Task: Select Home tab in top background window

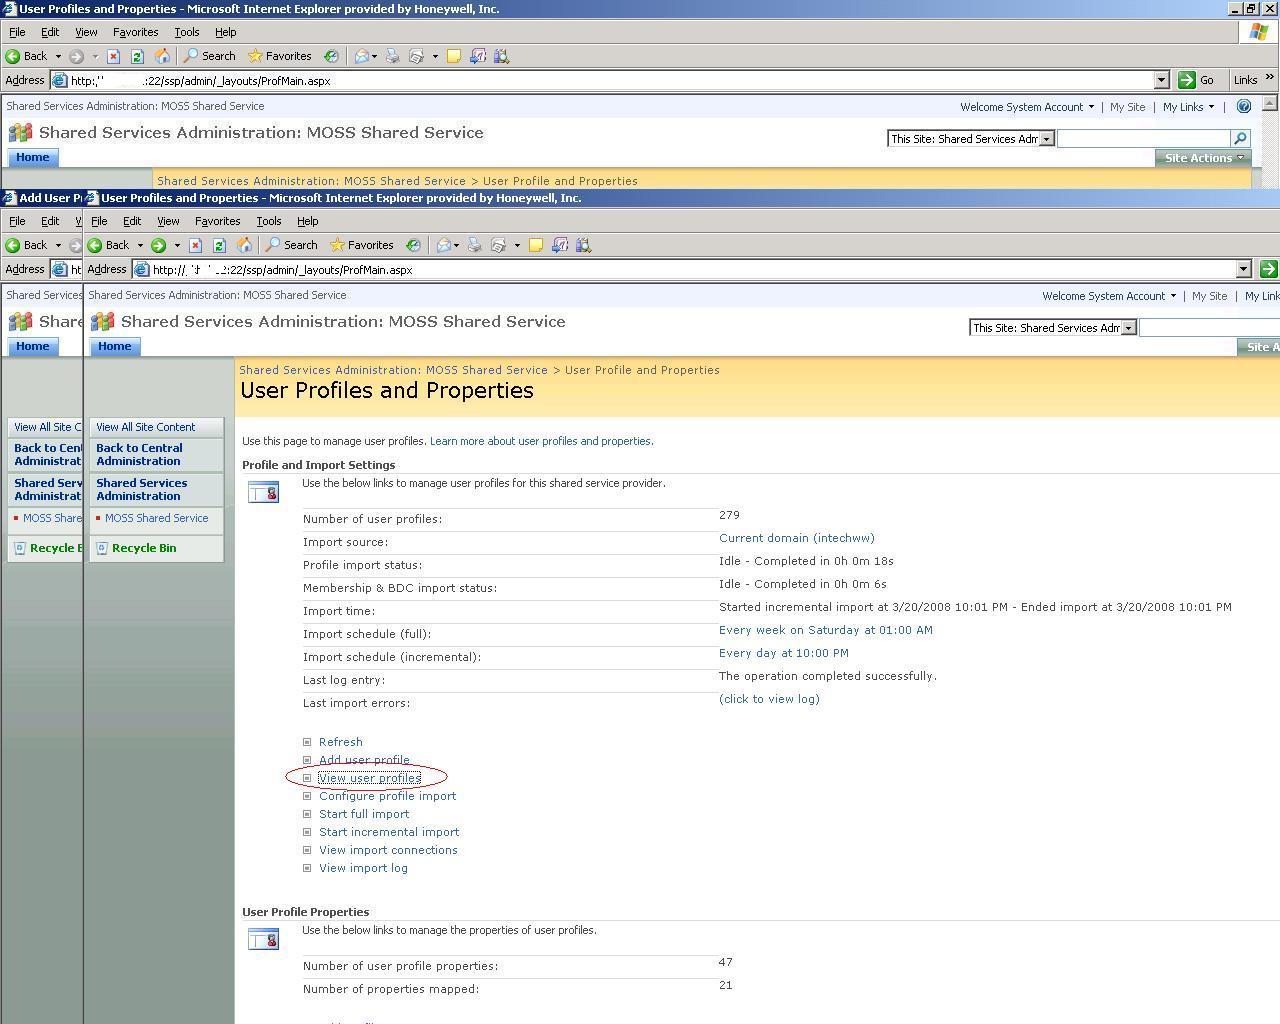Action: point(32,157)
